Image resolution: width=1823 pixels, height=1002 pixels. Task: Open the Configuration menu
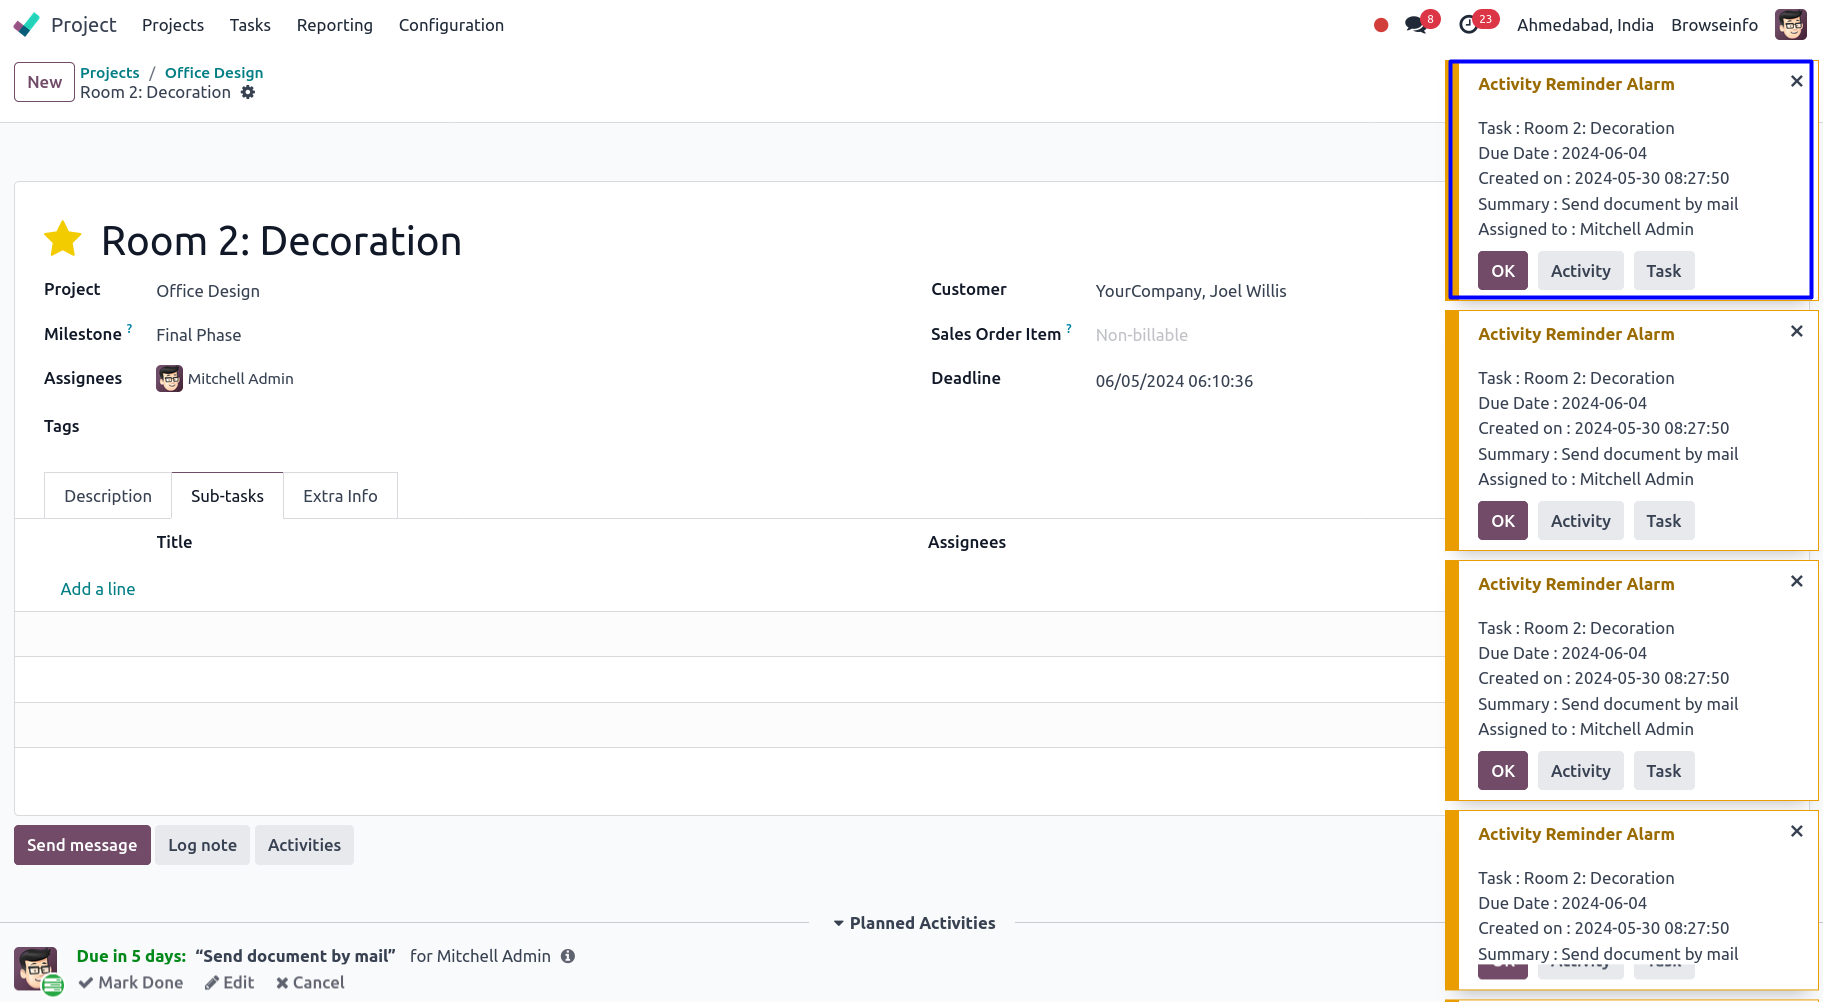[x=451, y=25]
